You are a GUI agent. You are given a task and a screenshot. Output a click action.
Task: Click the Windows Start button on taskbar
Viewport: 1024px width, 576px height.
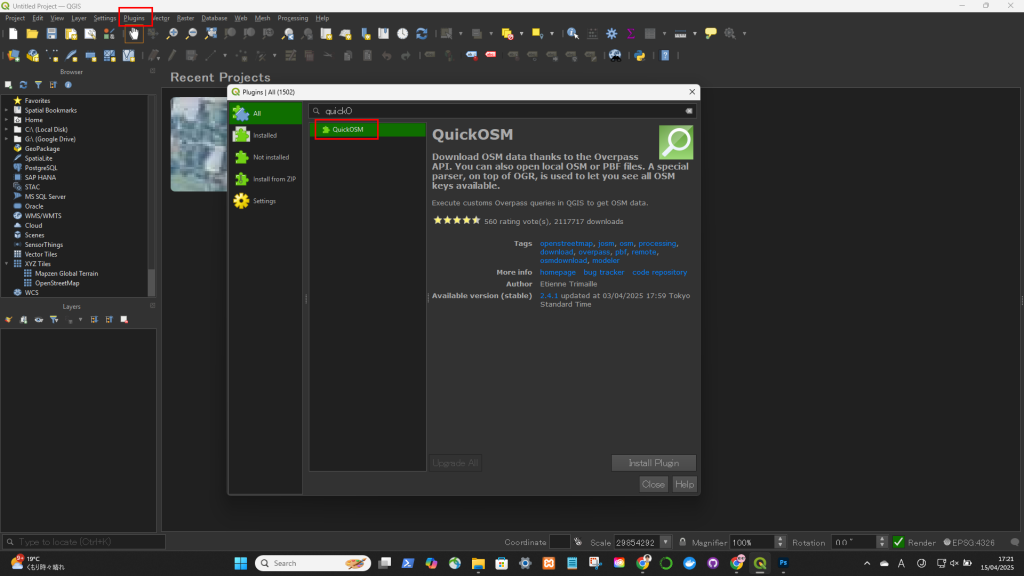239,563
